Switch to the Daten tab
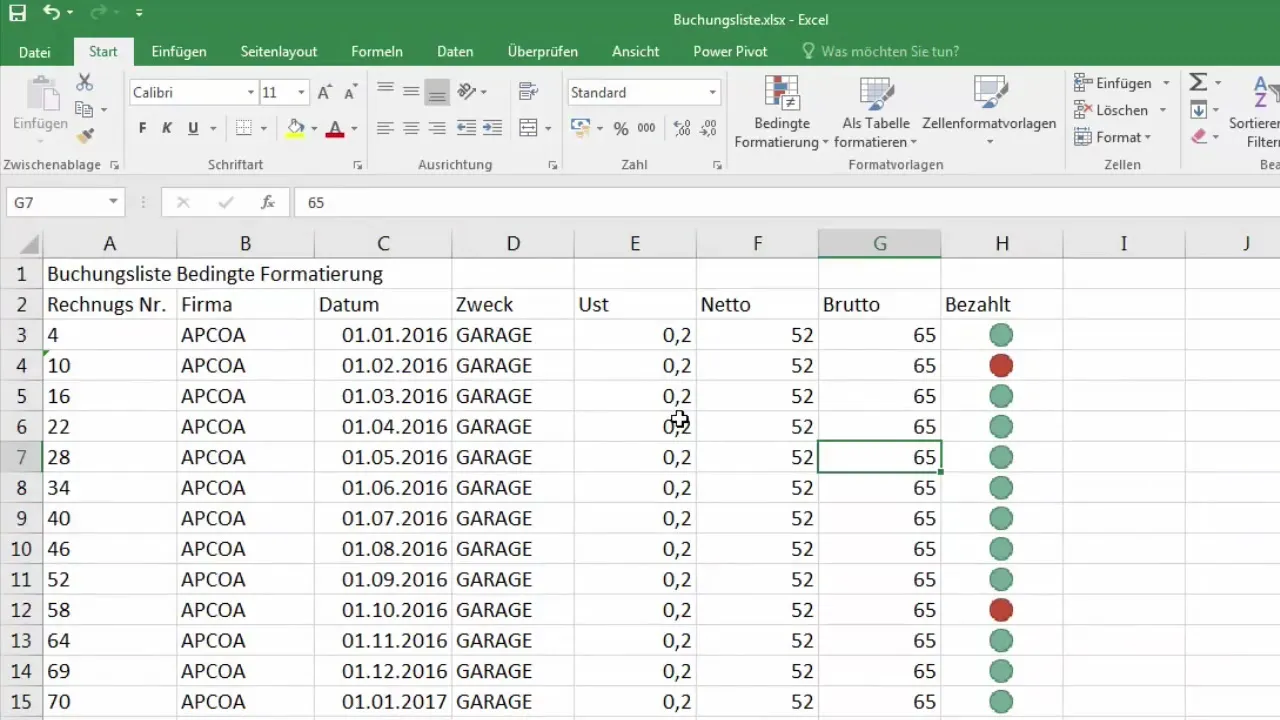The width and height of the screenshot is (1280, 720). (x=455, y=52)
